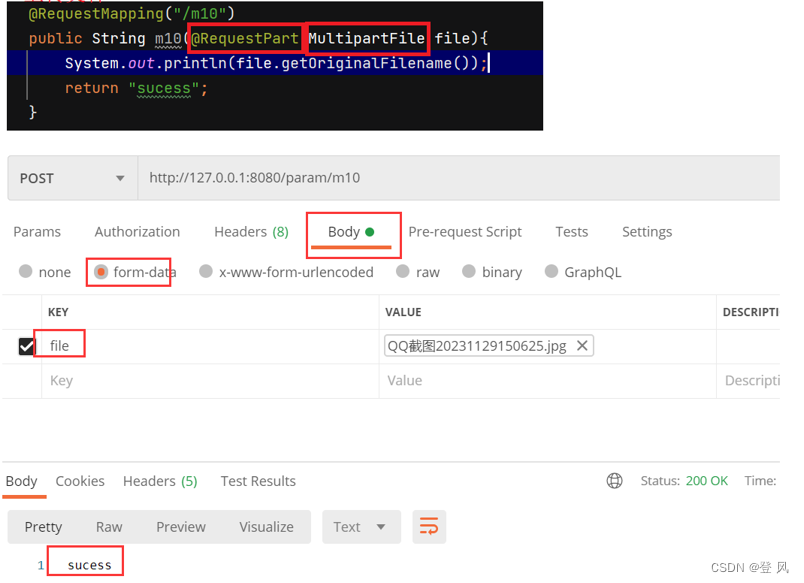Screen dimensions: 804x583
Task: Open the Params tab
Action: tap(37, 232)
